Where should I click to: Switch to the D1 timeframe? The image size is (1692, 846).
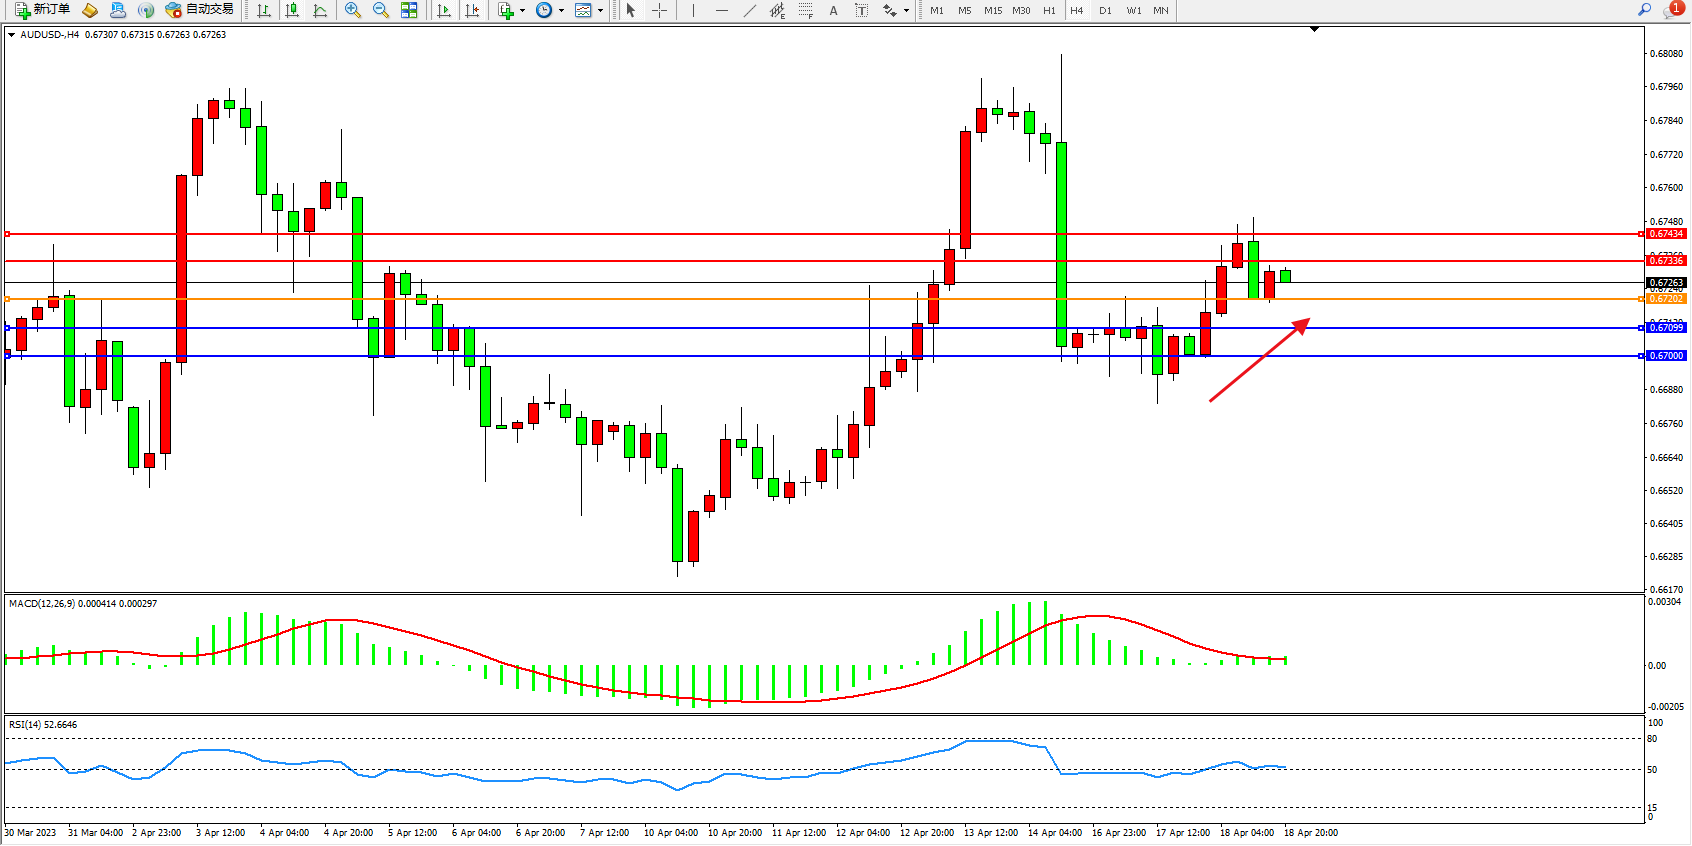coord(1105,10)
